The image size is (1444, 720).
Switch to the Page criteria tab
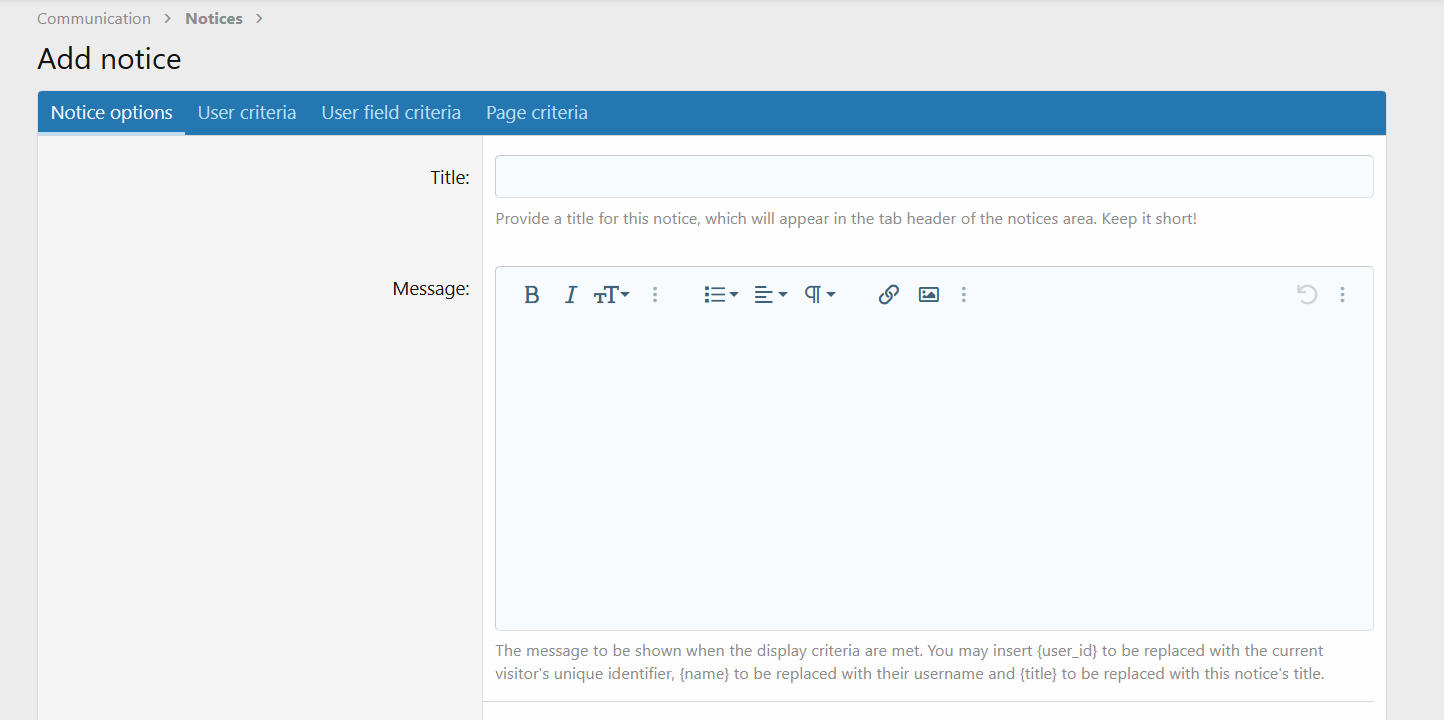point(537,112)
